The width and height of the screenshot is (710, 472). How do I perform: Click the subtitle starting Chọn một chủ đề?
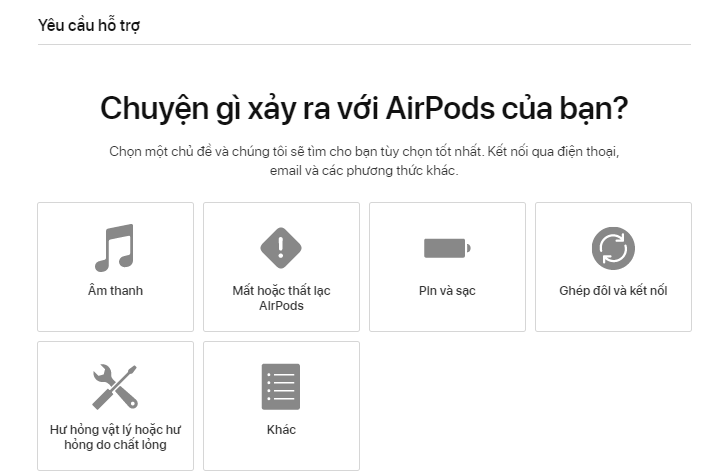[364, 161]
